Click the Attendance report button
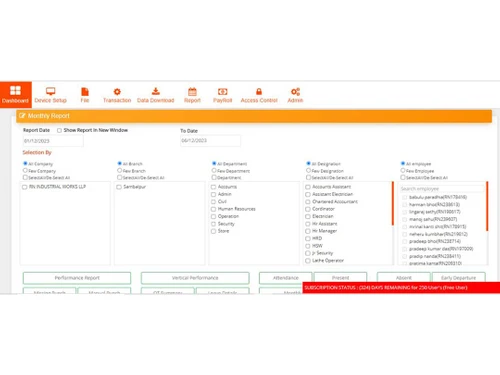 coord(286,278)
